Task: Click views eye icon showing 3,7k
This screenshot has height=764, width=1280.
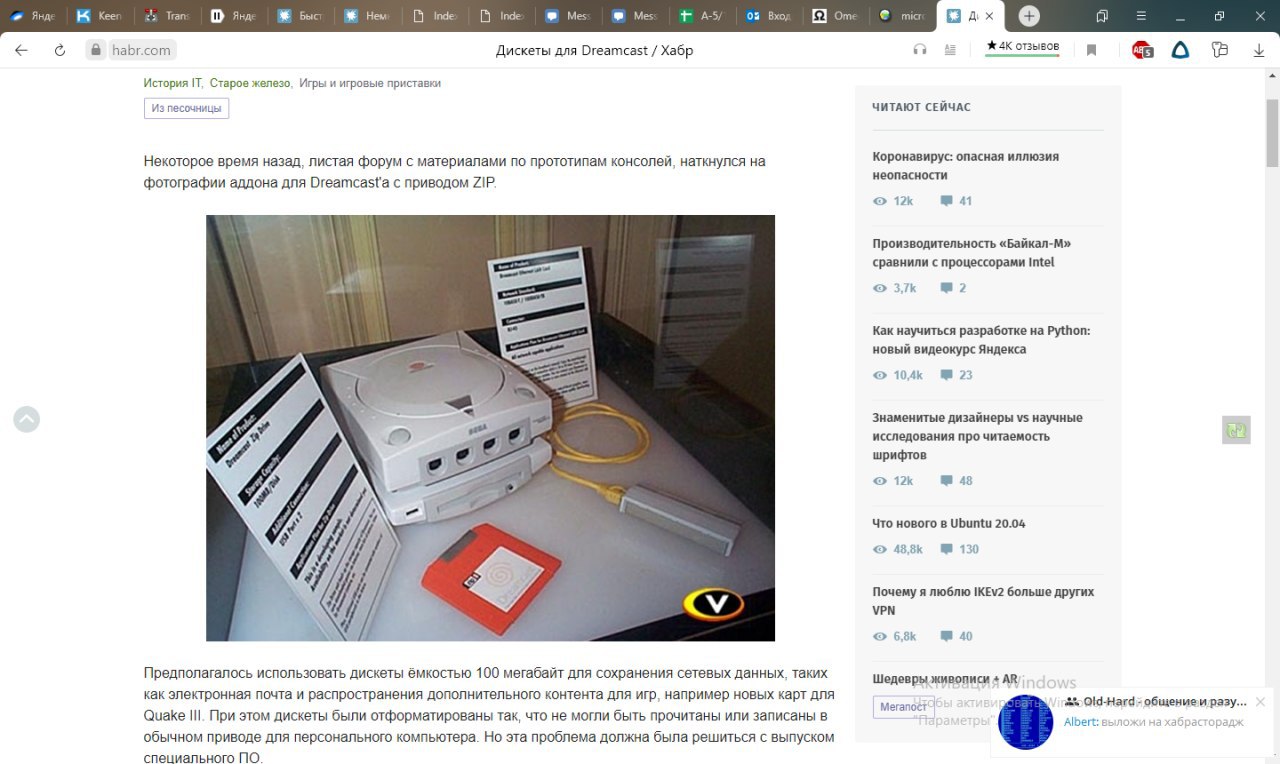Action: pos(880,288)
